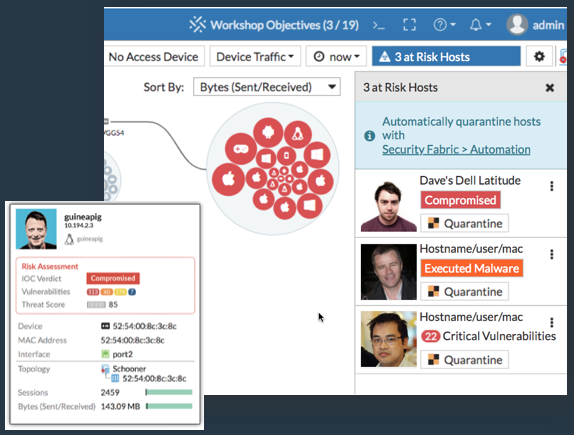This screenshot has height=435, width=574.
Task: Click the Workshop Objectives icon
Action: click(198, 25)
